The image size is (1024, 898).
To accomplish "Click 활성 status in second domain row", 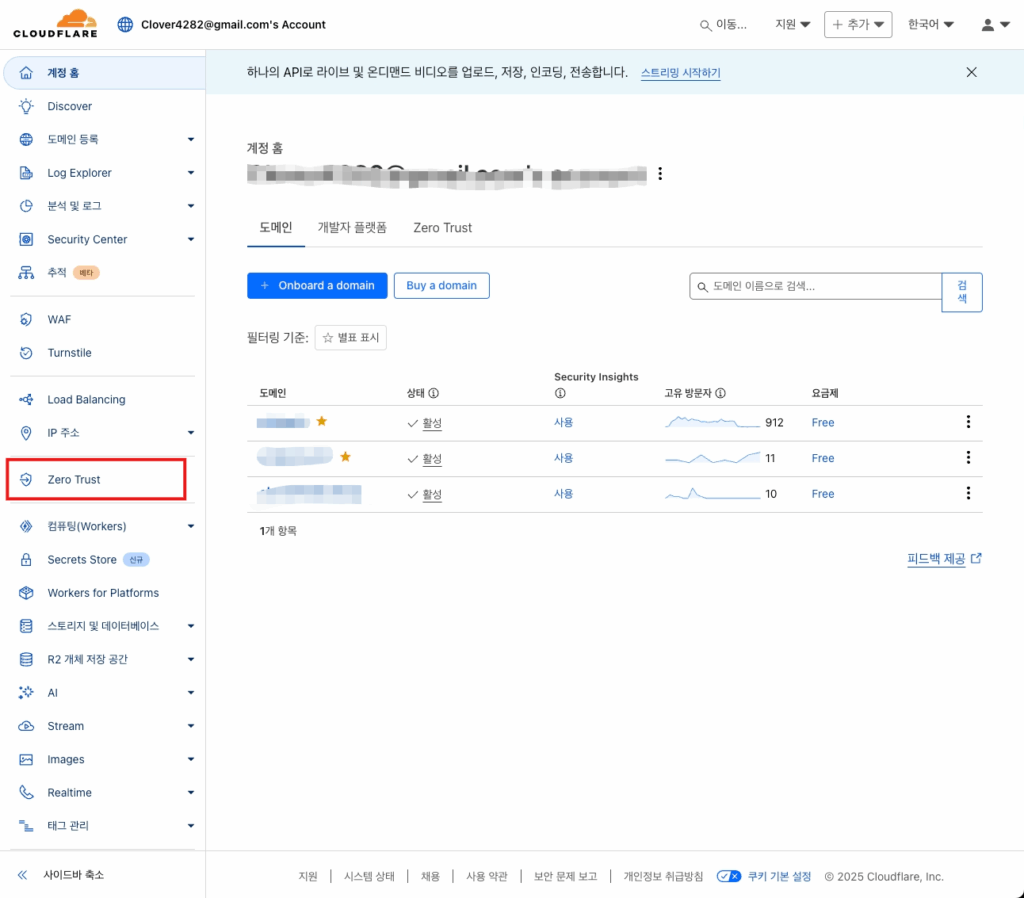I will click(432, 458).
